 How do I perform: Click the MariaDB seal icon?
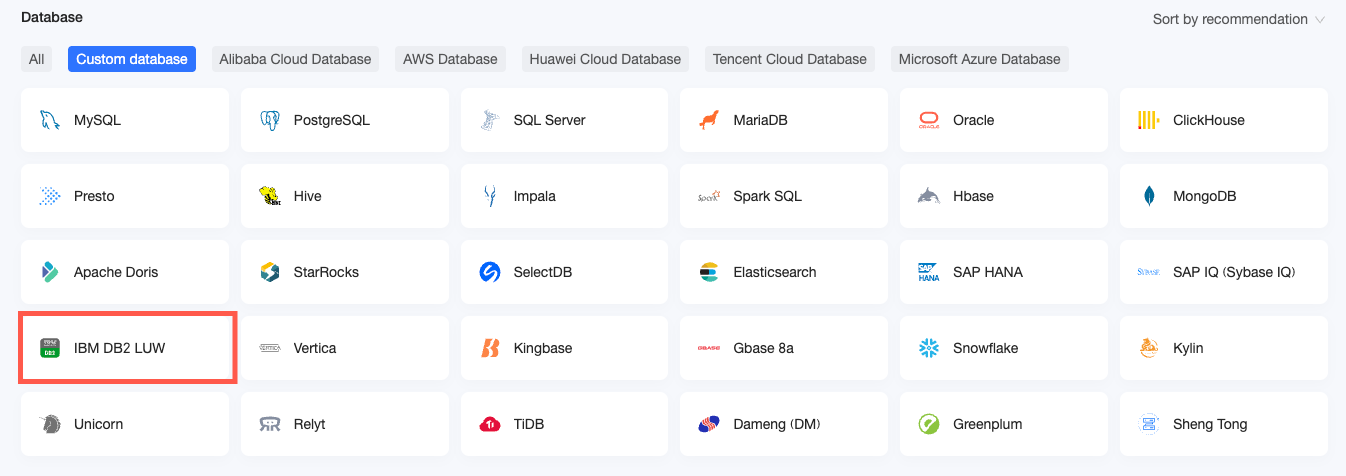(x=709, y=120)
